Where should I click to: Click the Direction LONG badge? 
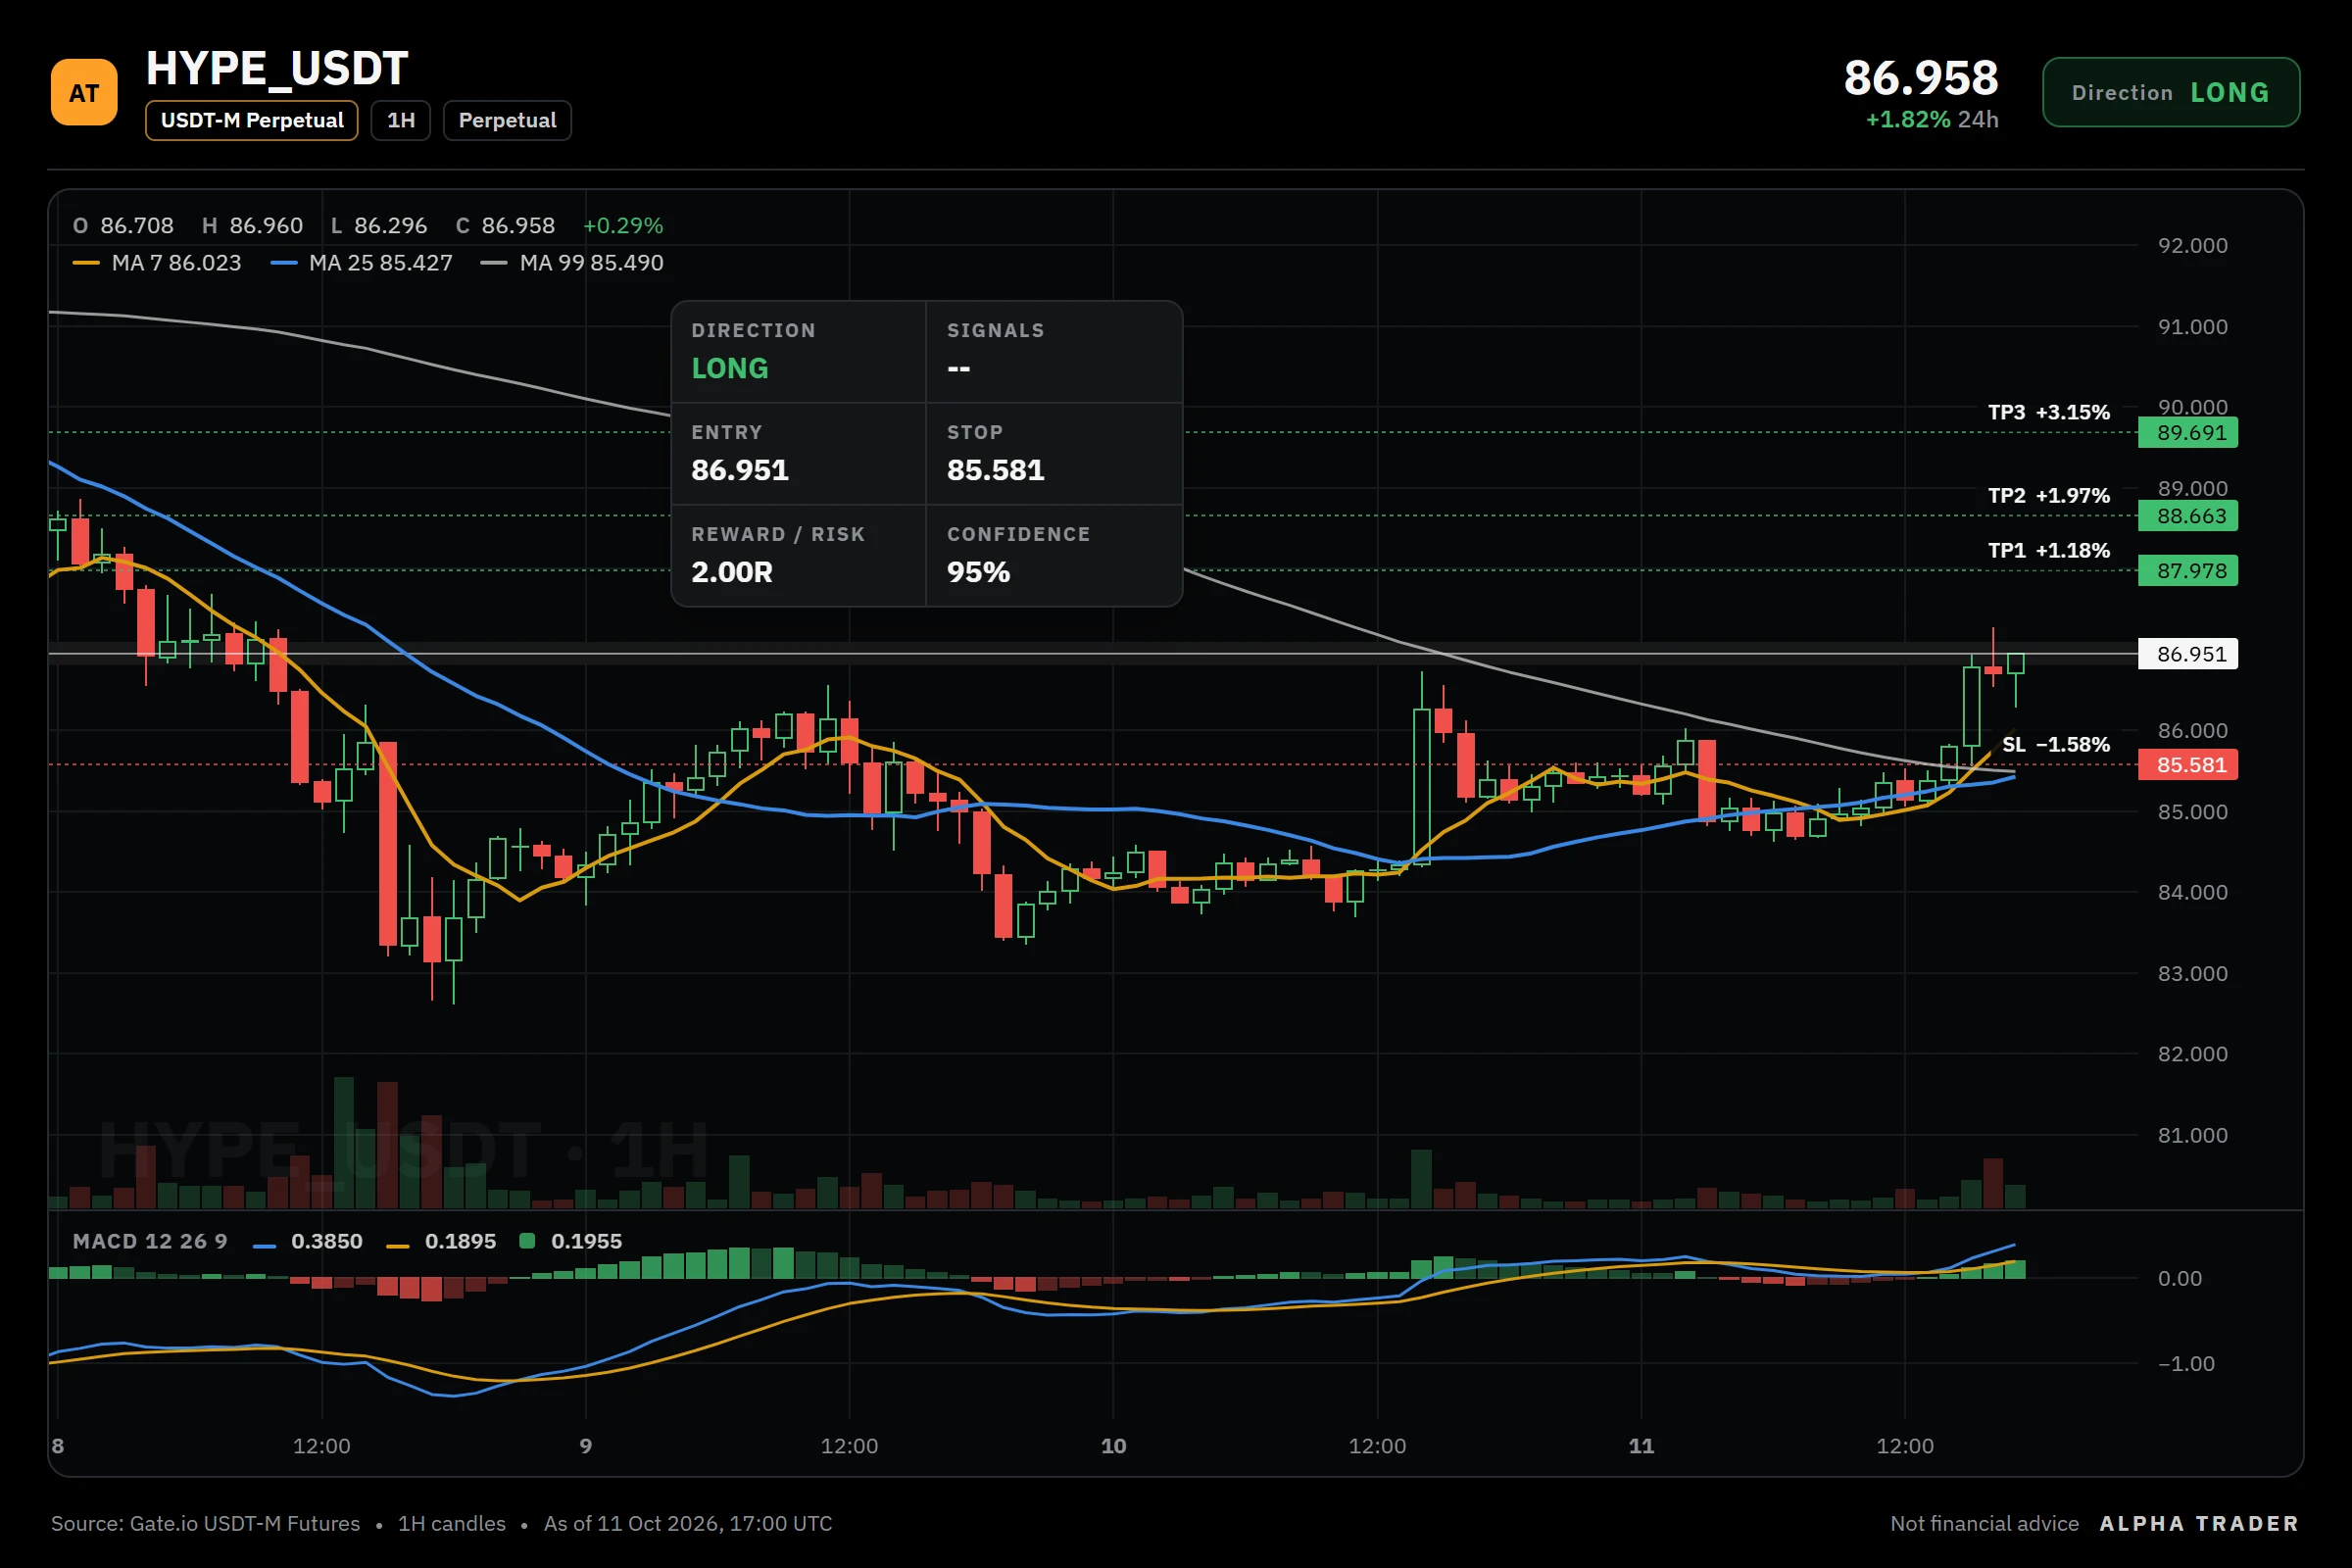(x=2170, y=92)
